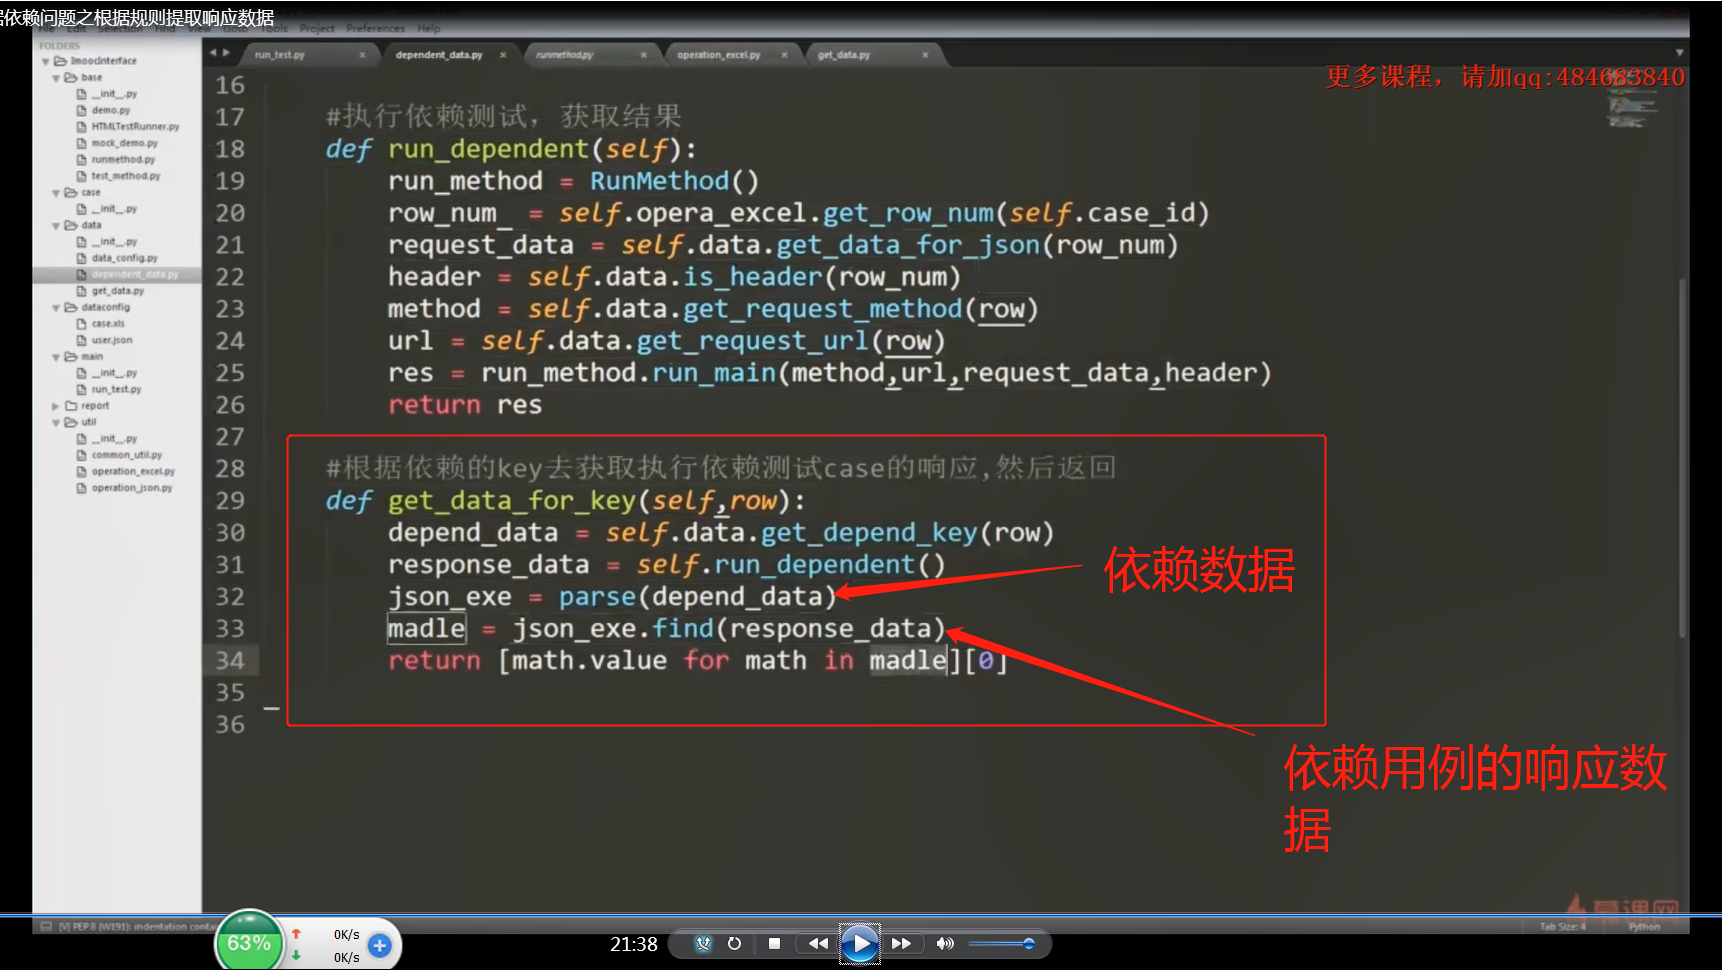Click the repeat loop icon in the player
Viewport: 1722px width, 970px height.
pyautogui.click(x=734, y=943)
